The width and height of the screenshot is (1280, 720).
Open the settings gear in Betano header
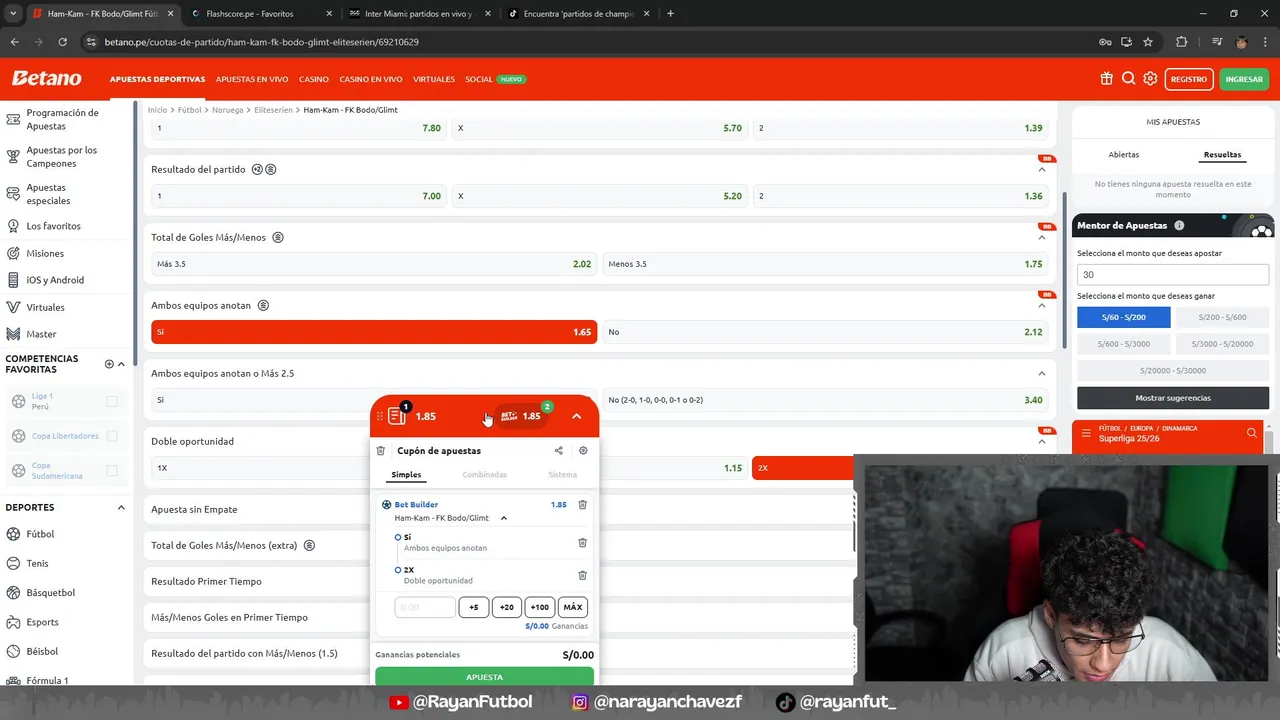pos(1150,79)
